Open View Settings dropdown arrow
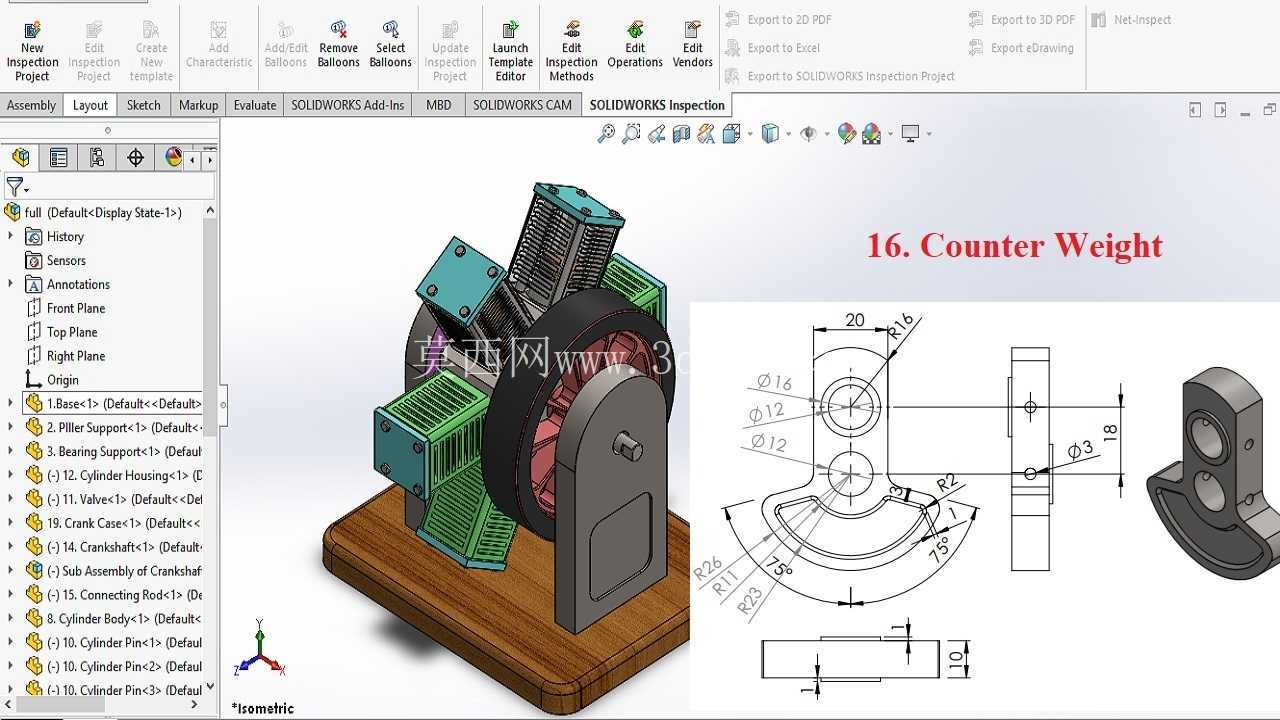Screen dimensions: 1280x720 [929, 134]
